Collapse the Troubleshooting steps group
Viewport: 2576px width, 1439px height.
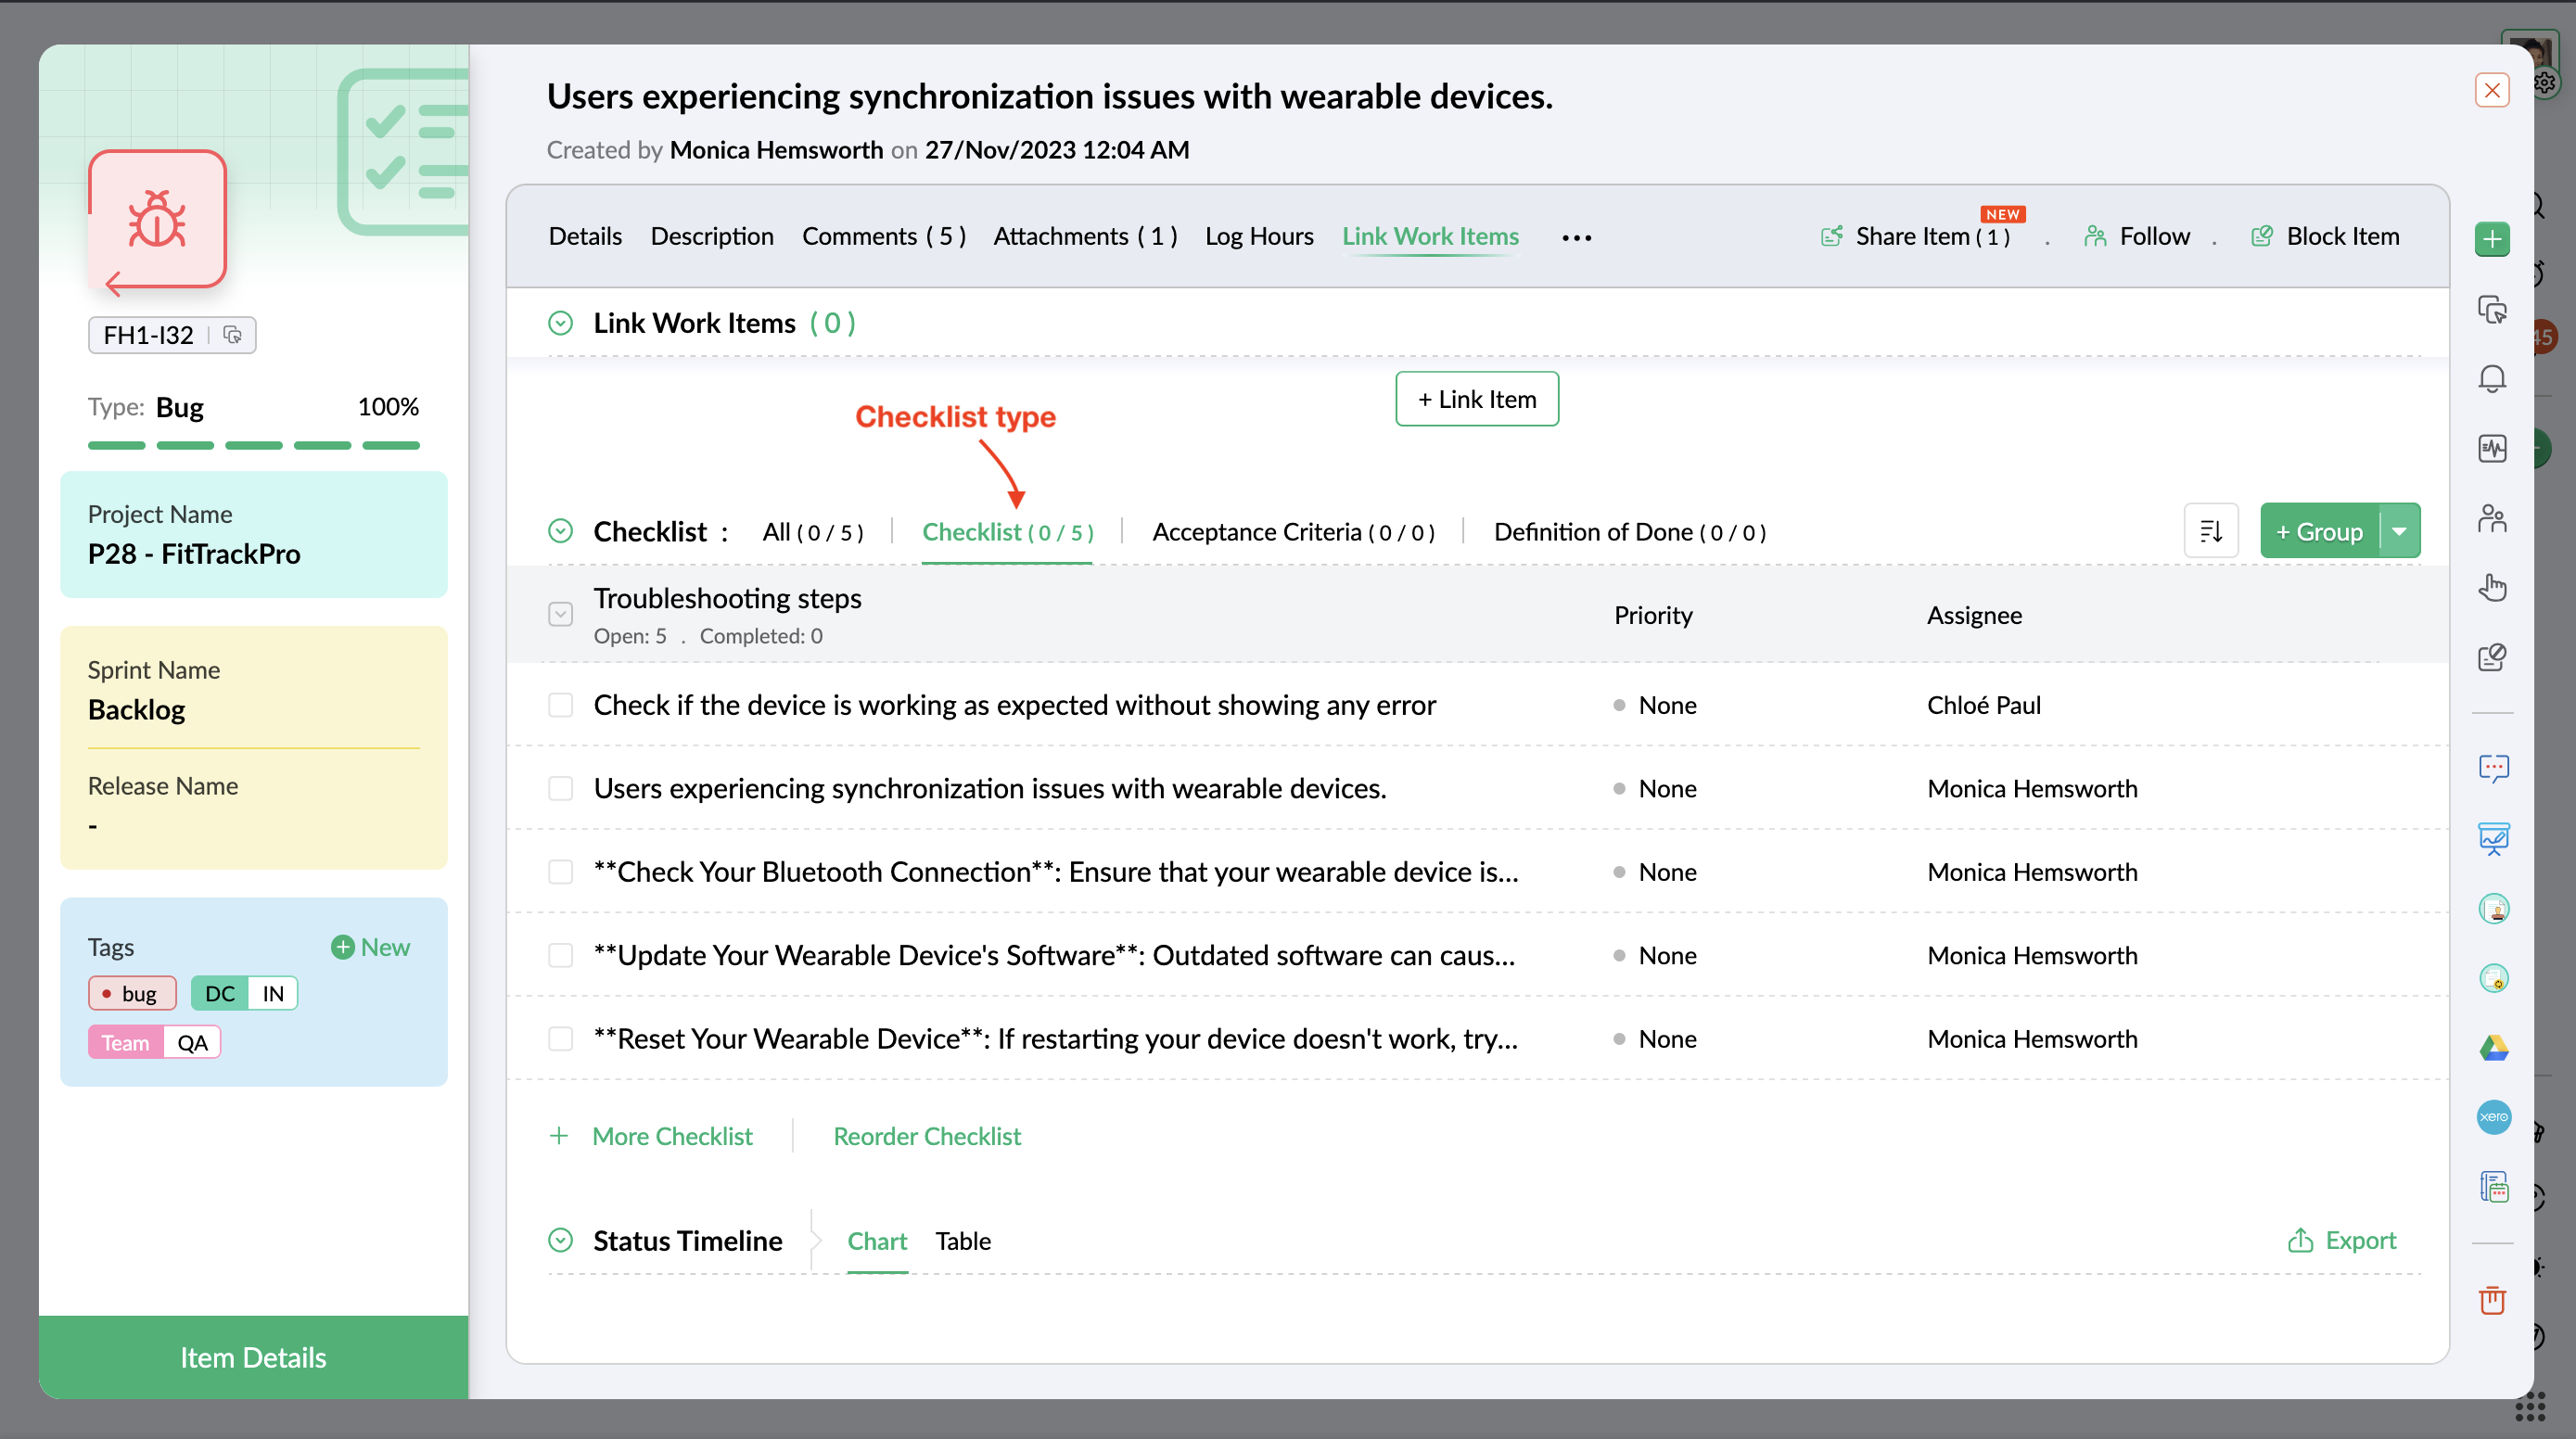click(x=560, y=614)
